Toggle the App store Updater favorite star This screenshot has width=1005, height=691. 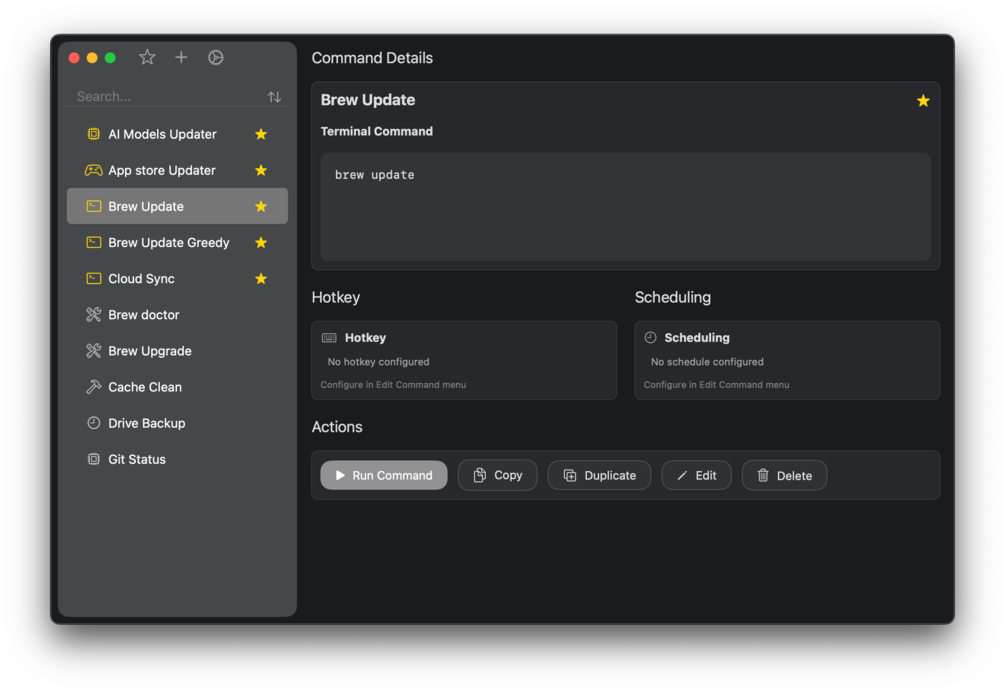[261, 171]
